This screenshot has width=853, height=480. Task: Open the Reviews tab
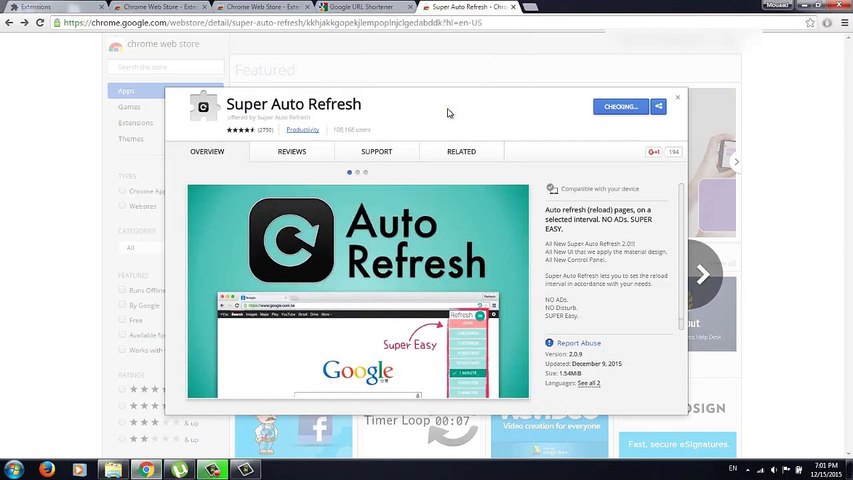292,152
